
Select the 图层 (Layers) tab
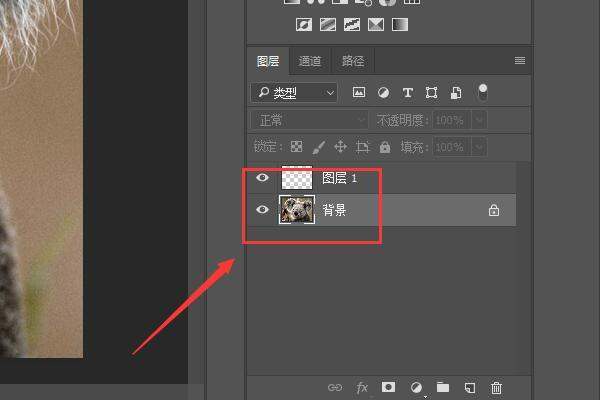[x=268, y=61]
